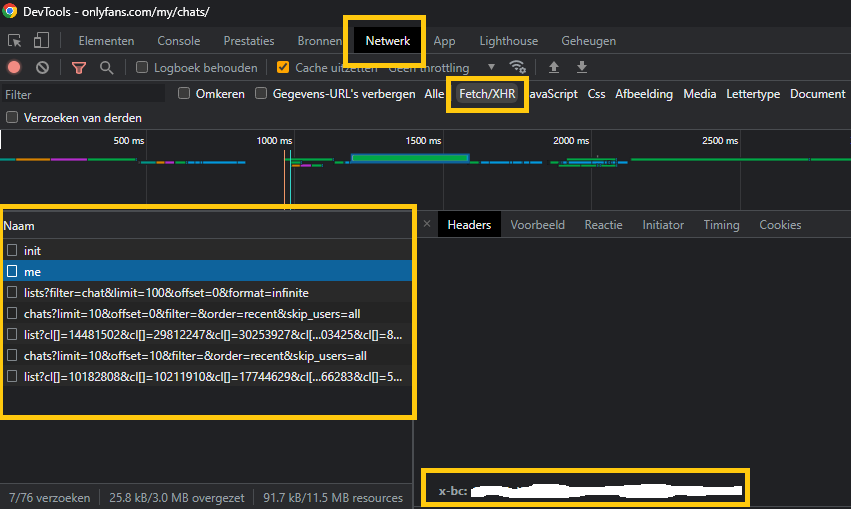Toggle the device toolbar icon
851x509 pixels.
(41, 41)
